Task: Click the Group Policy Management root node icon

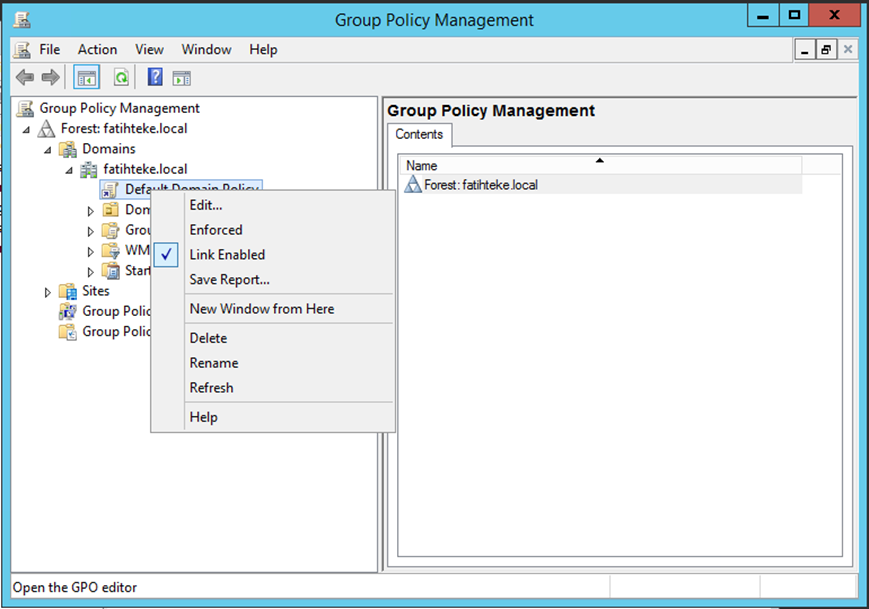Action: (25, 108)
